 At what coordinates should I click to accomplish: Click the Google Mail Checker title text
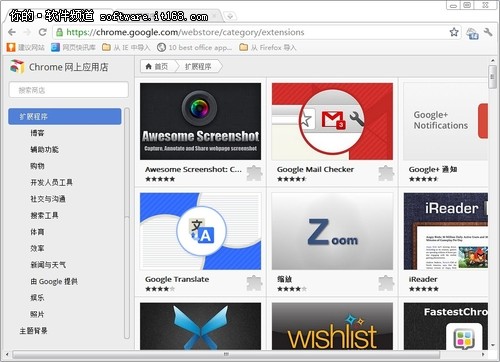[x=315, y=169]
